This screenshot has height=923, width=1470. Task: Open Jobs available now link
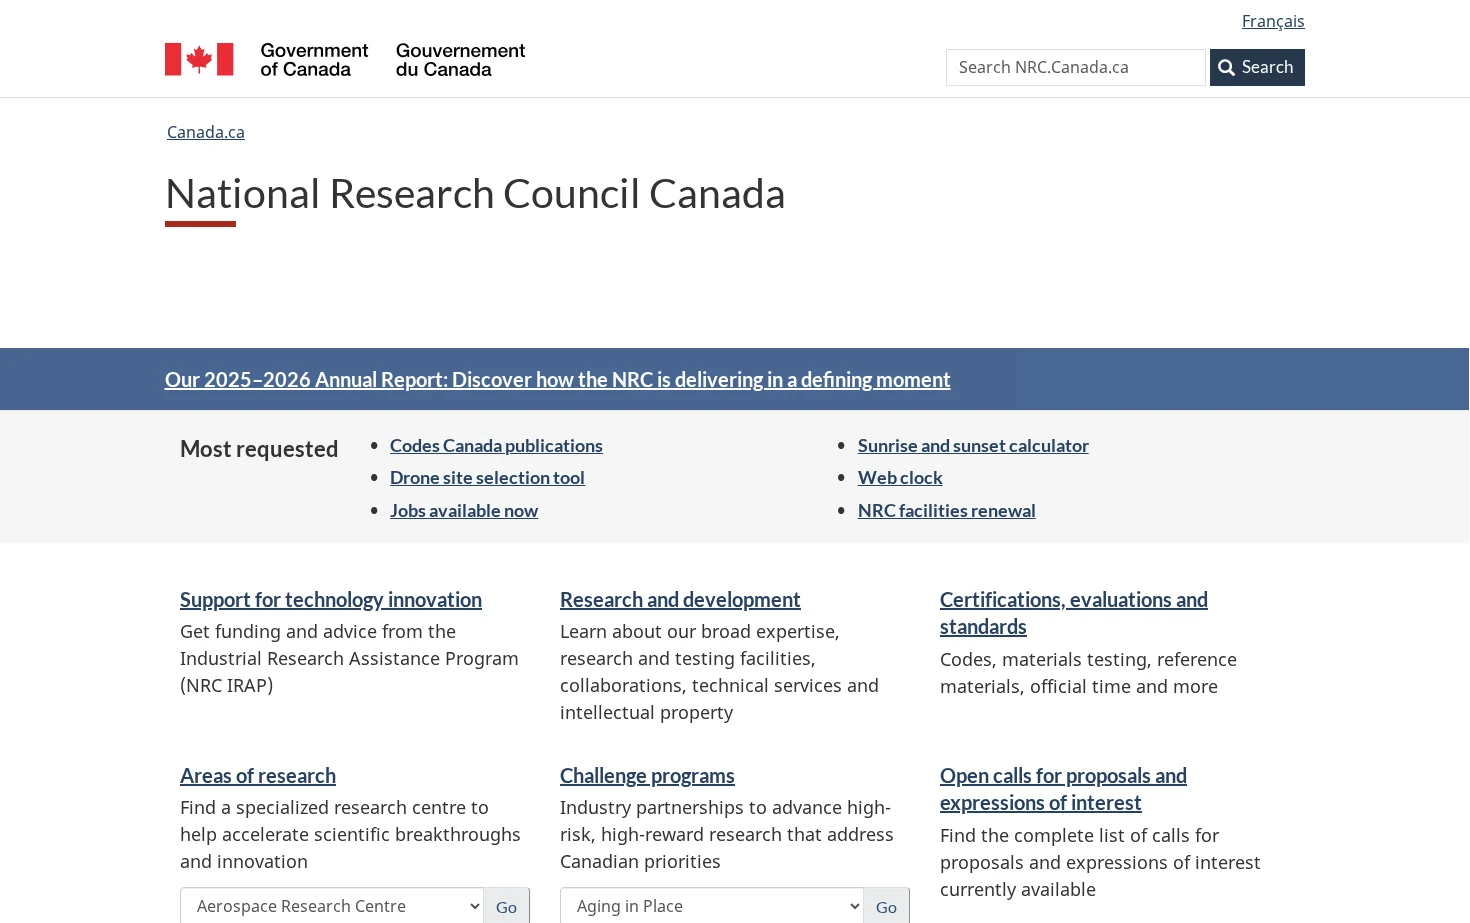(464, 511)
